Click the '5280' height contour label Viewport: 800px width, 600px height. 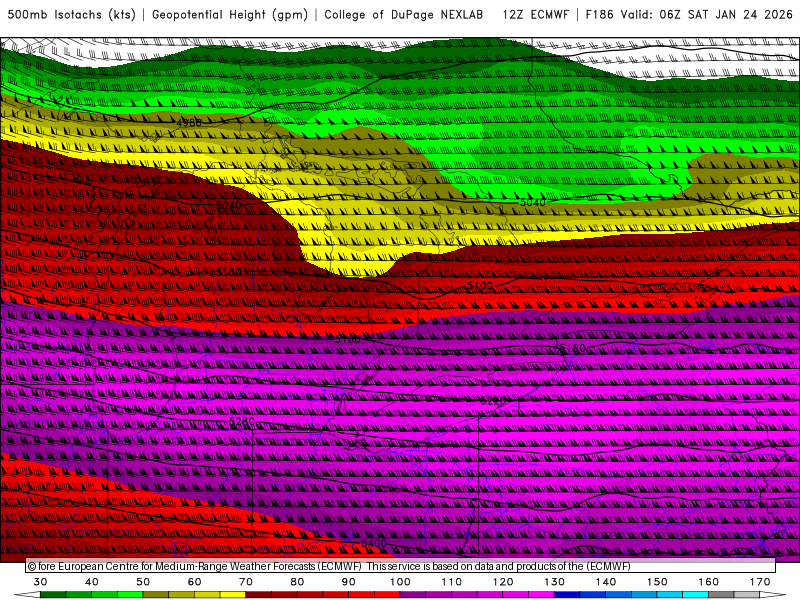pos(242,421)
